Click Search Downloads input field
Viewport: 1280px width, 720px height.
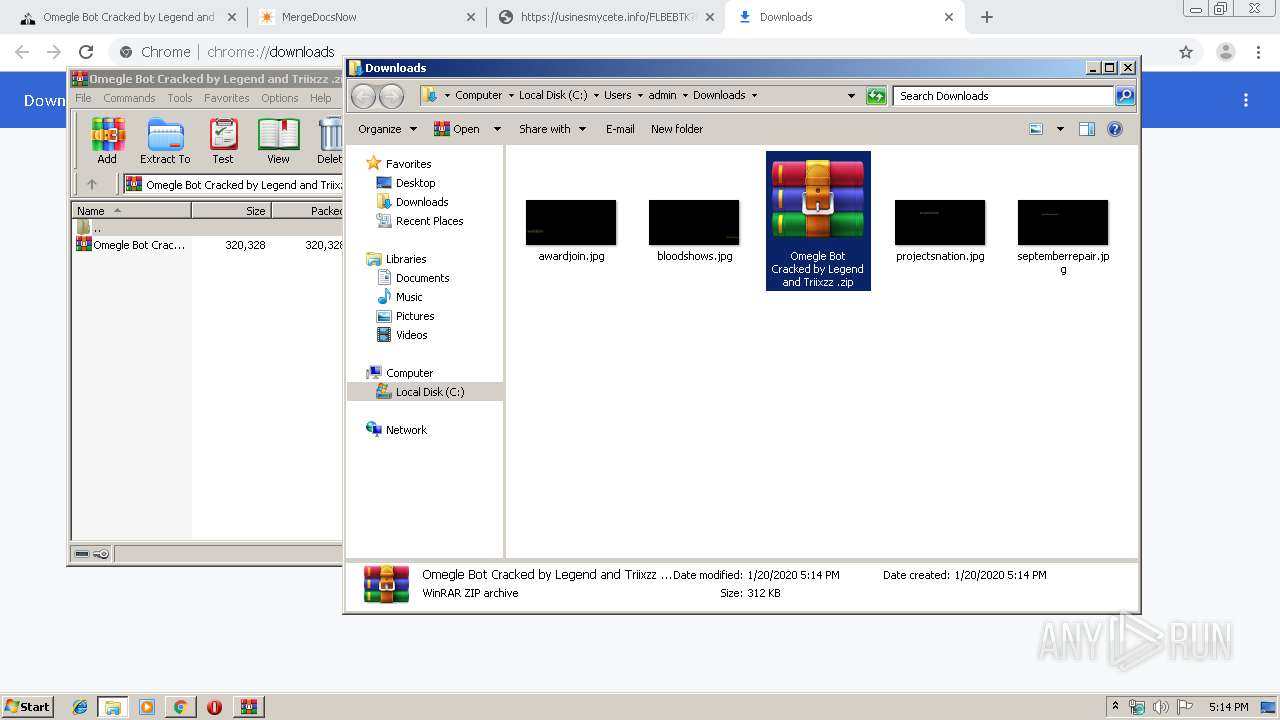pyautogui.click(x=1004, y=96)
